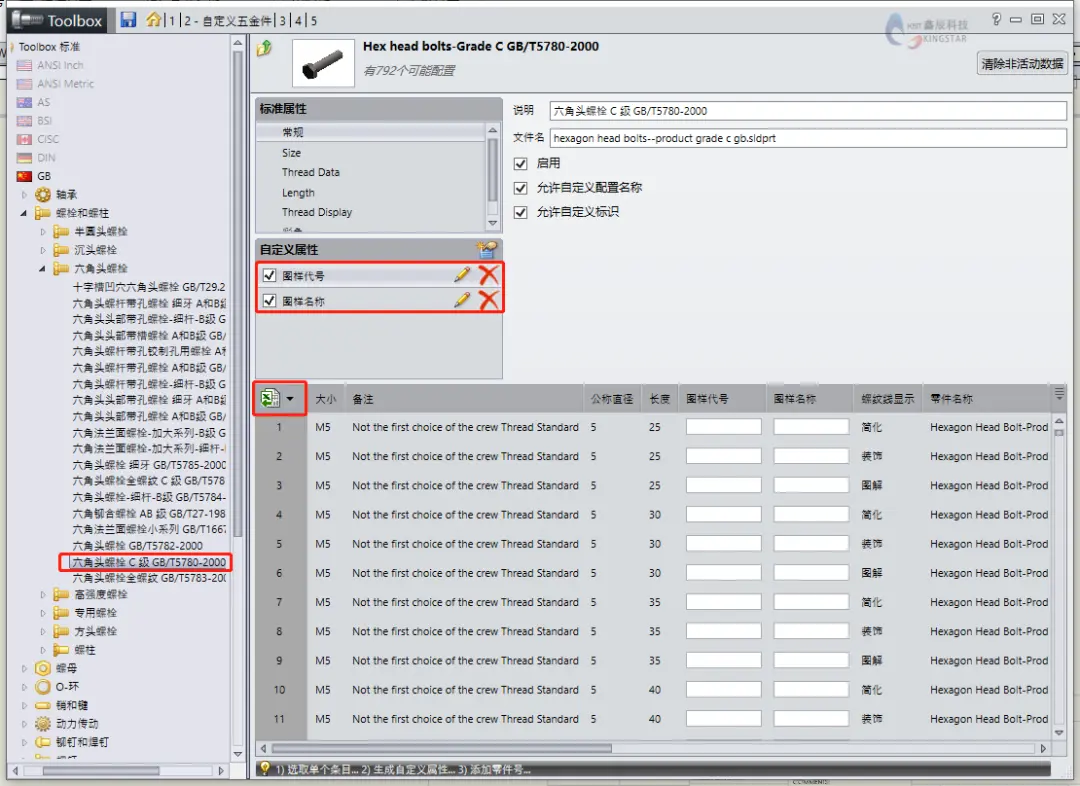Click the 说明 description input field
Screen dimensions: 1080x786
point(808,110)
